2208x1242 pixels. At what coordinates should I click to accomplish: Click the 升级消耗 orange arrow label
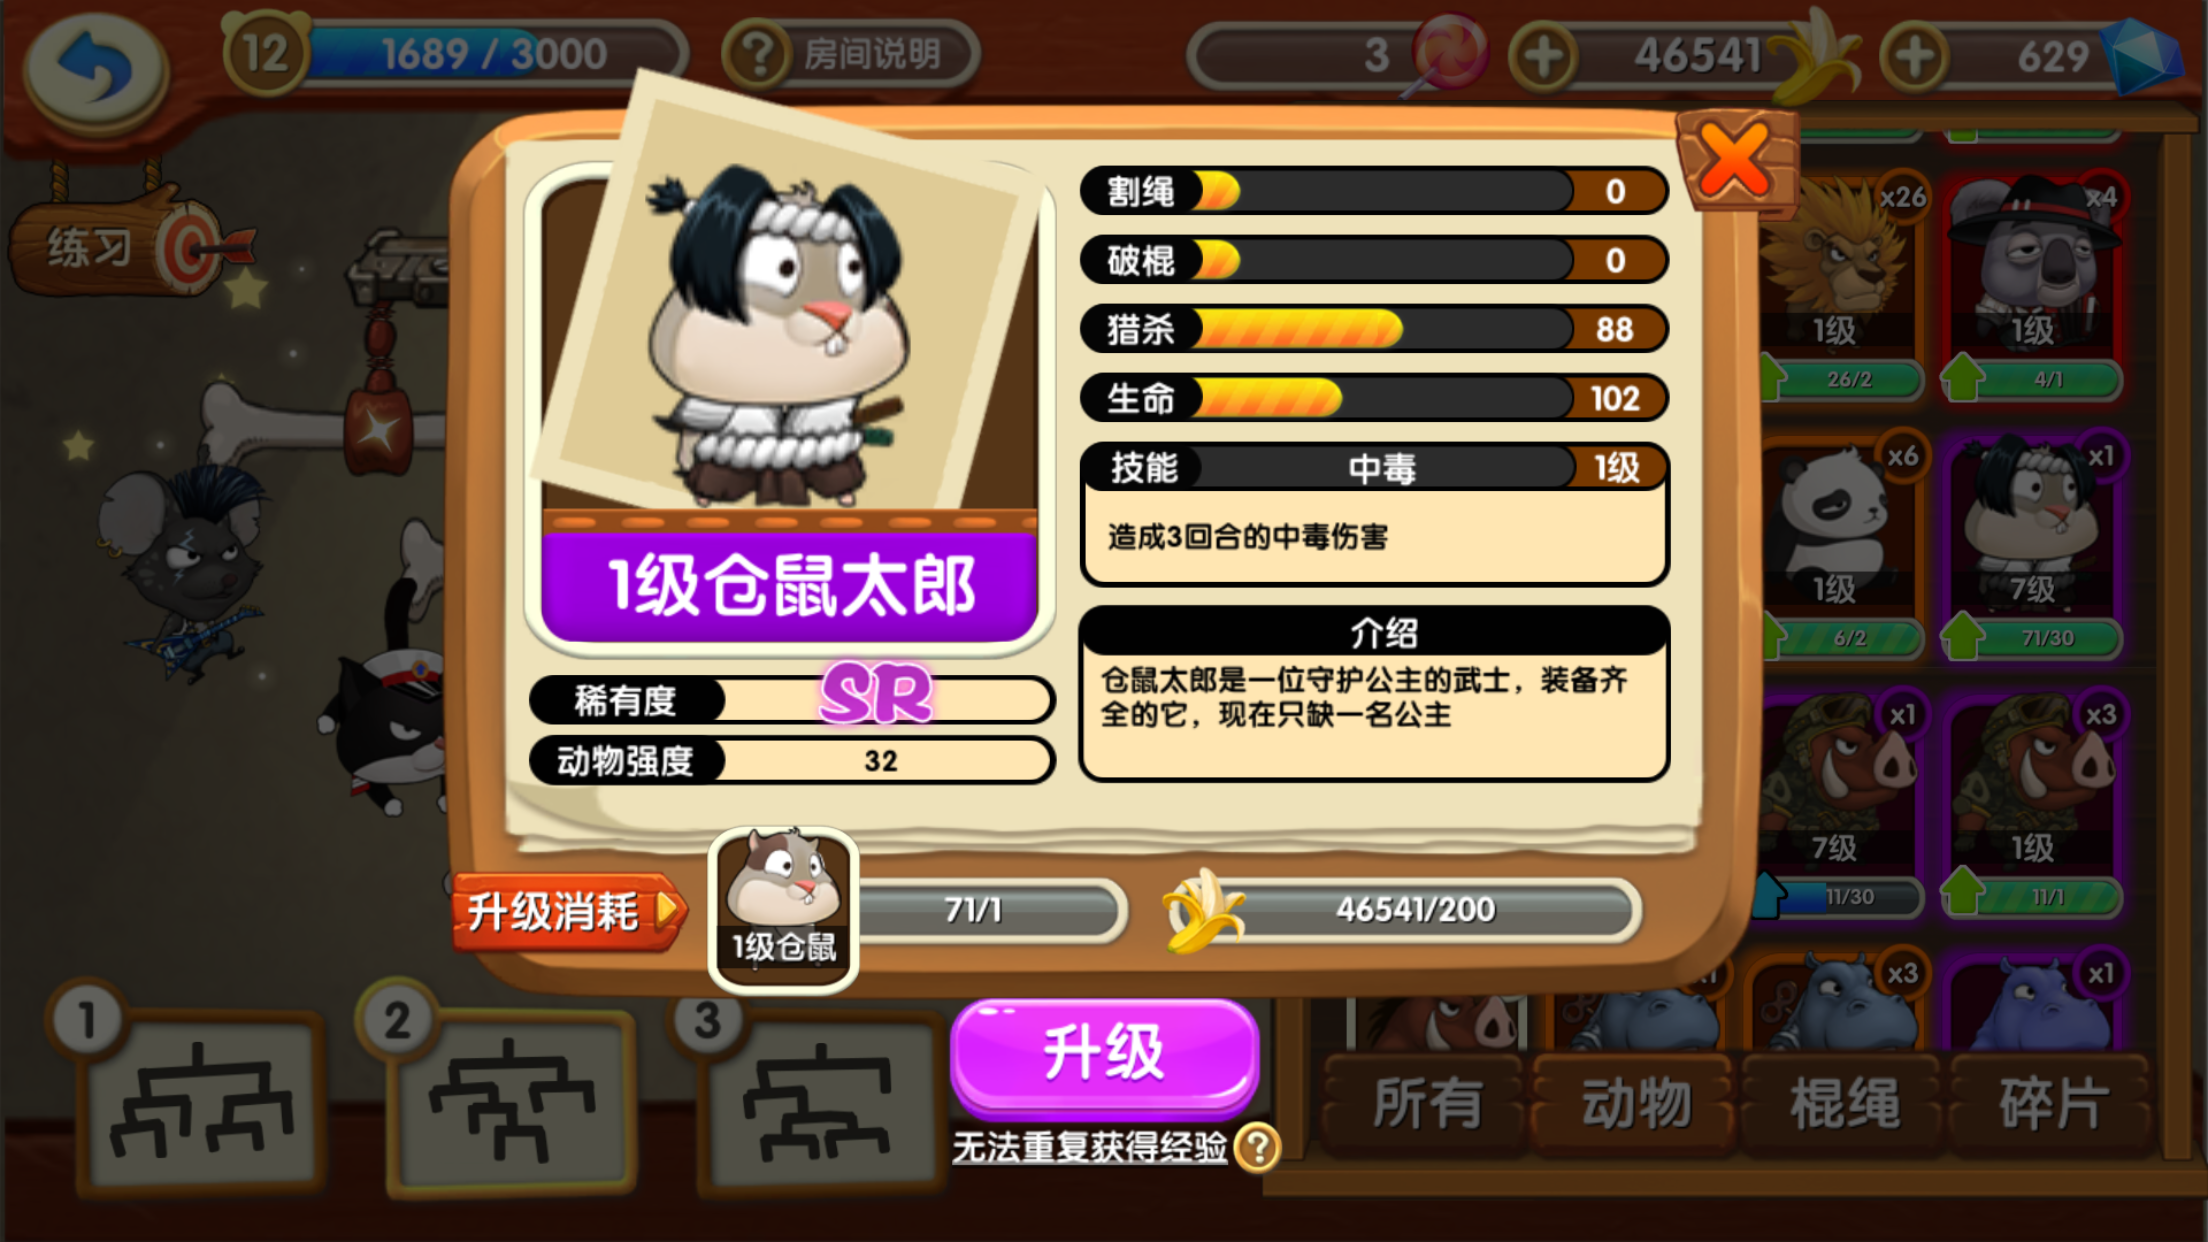click(568, 911)
